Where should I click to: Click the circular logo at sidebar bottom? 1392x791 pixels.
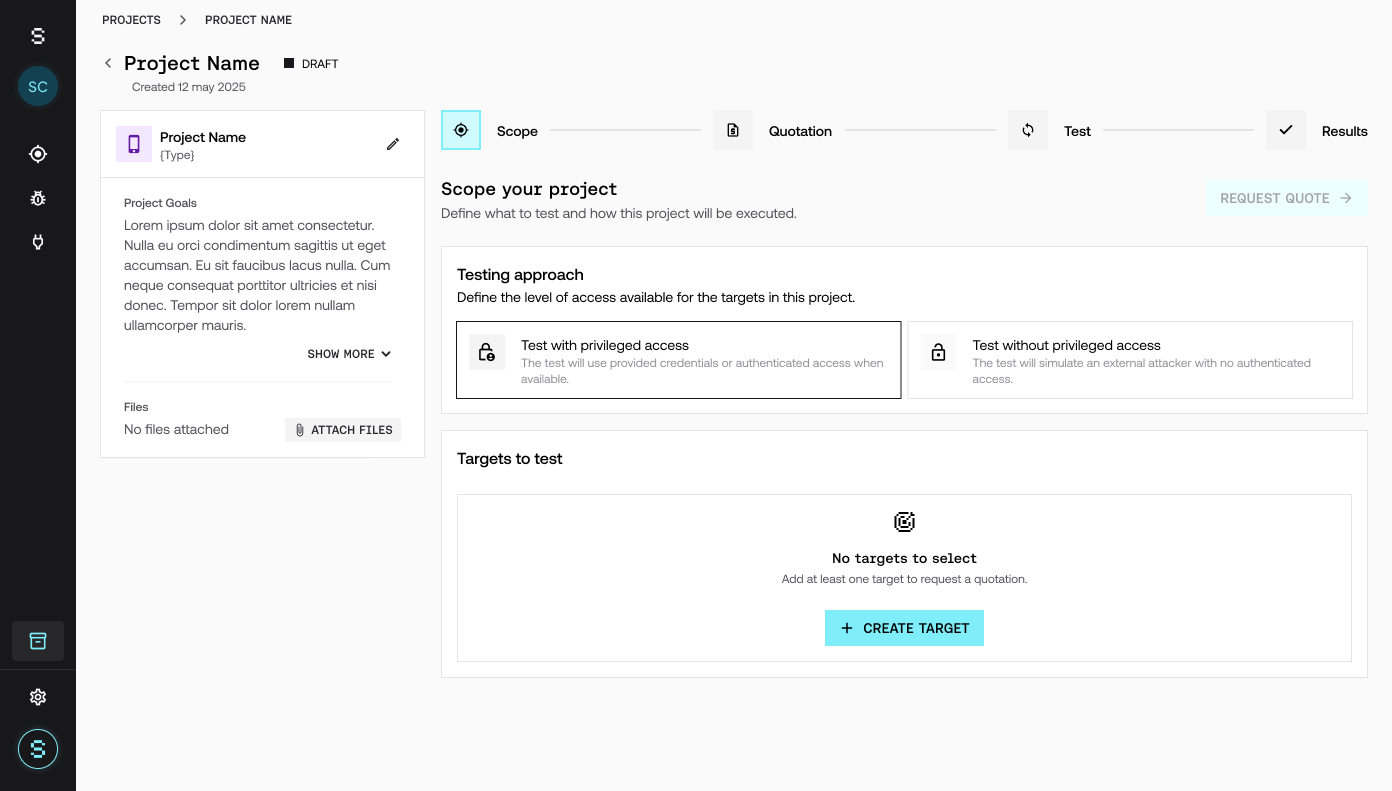point(38,749)
